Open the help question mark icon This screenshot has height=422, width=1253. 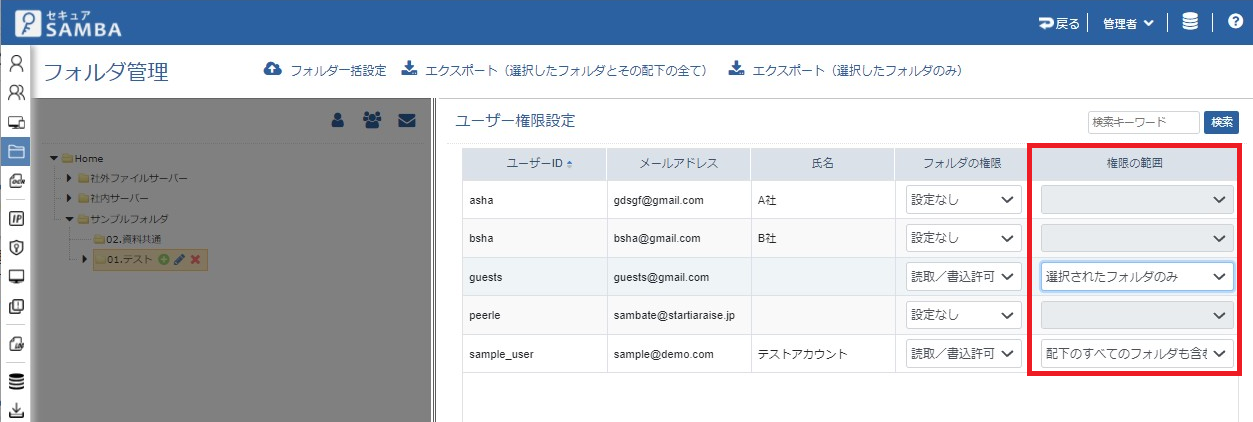(1234, 22)
